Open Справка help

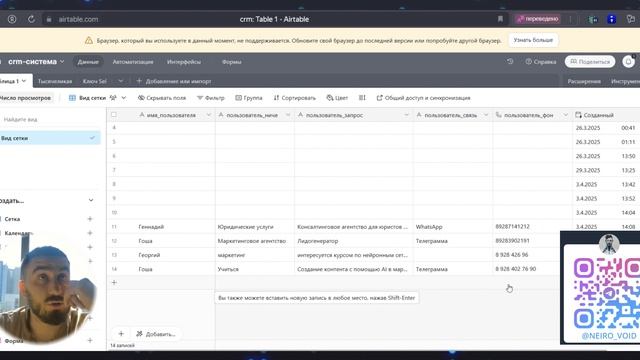click(x=541, y=62)
